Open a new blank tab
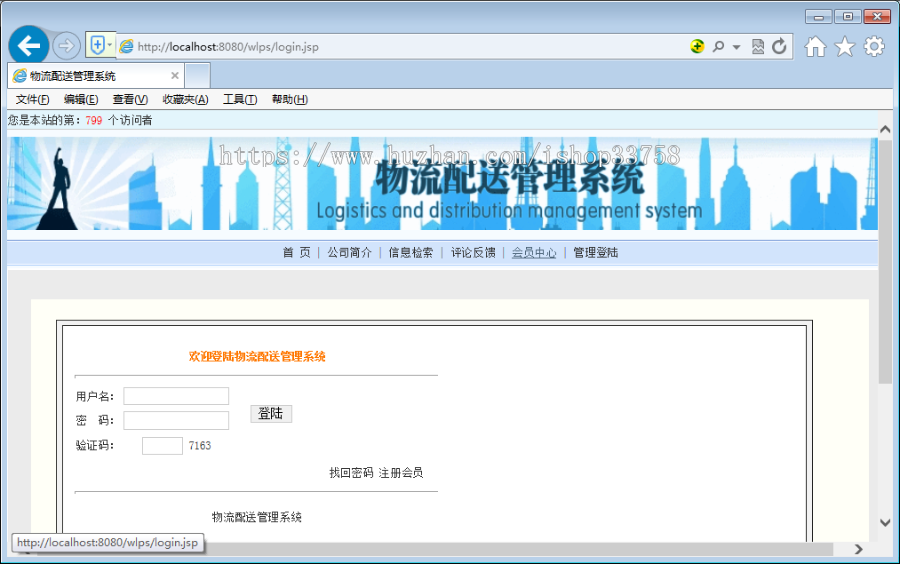 pos(197,76)
